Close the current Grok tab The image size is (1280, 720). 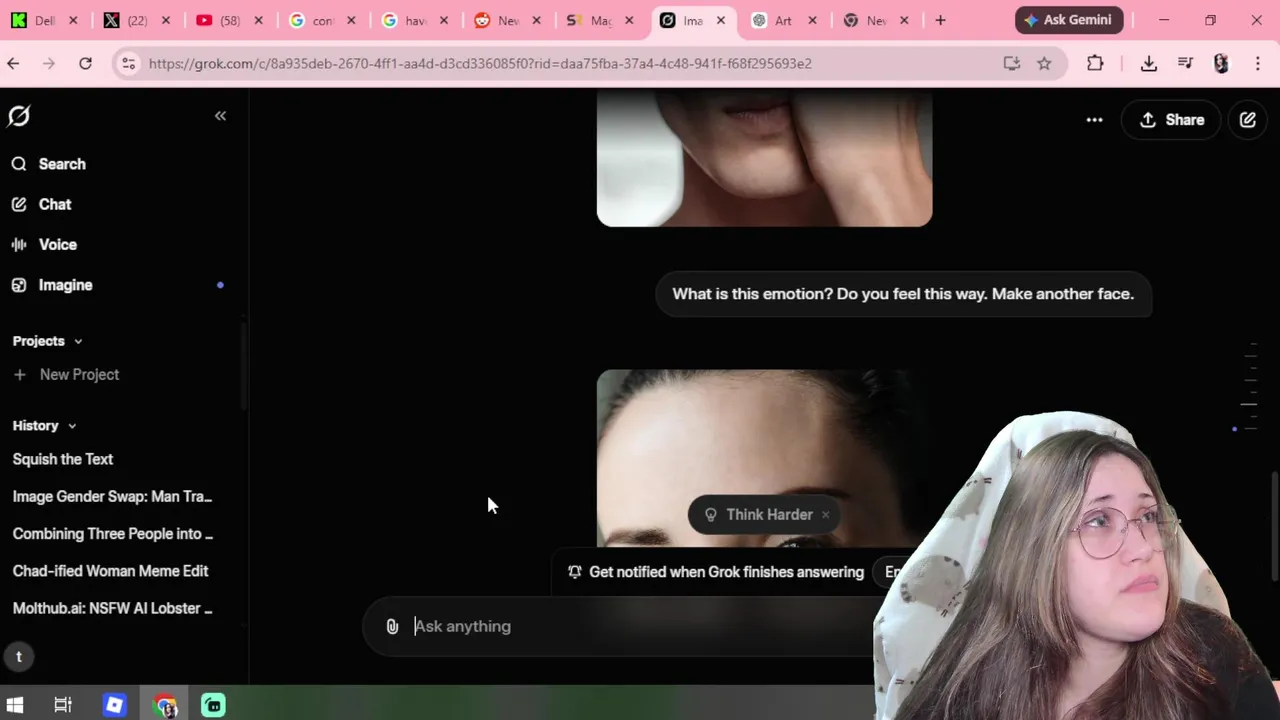click(721, 20)
